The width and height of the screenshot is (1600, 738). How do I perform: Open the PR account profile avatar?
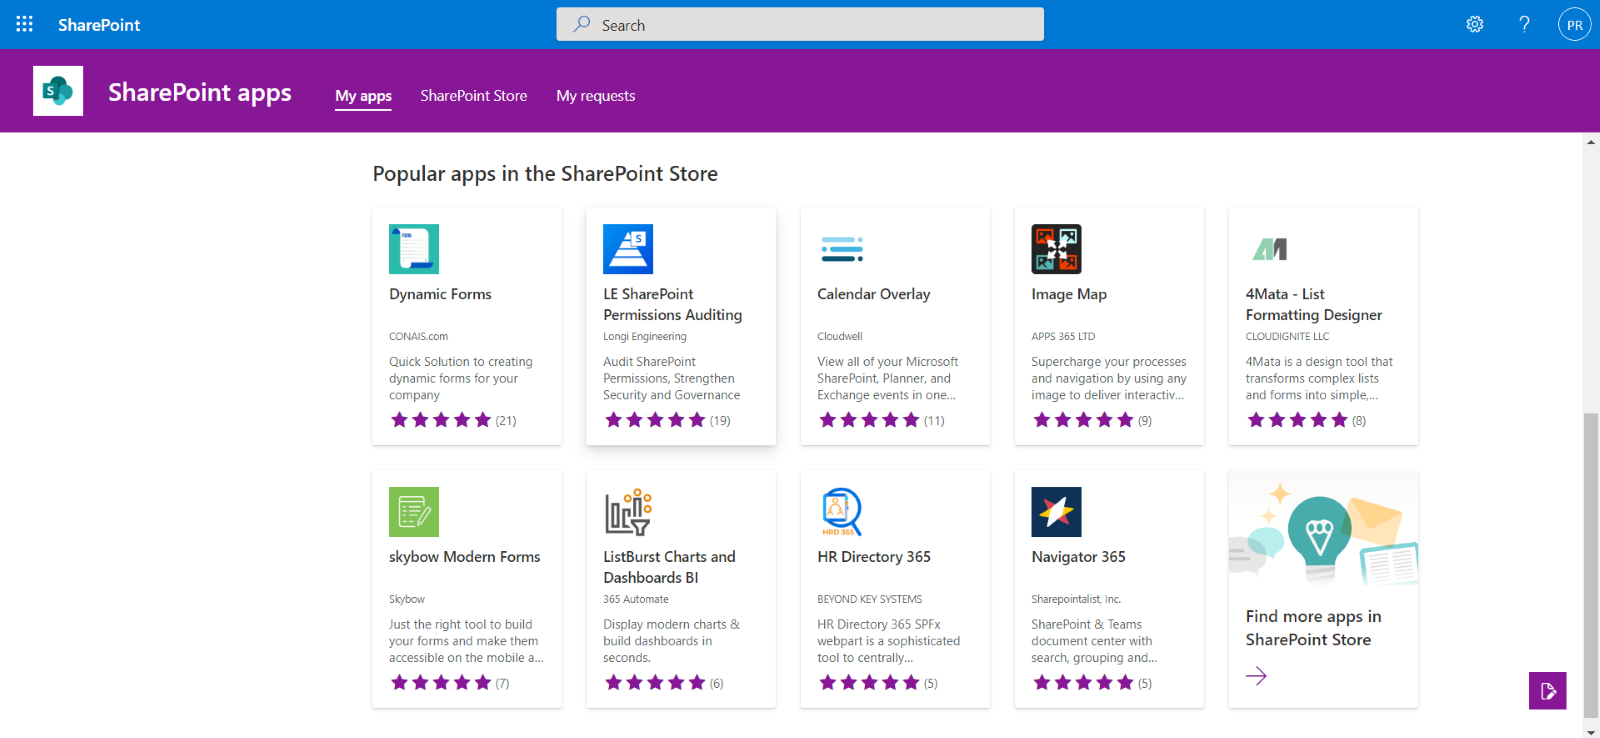click(x=1574, y=25)
